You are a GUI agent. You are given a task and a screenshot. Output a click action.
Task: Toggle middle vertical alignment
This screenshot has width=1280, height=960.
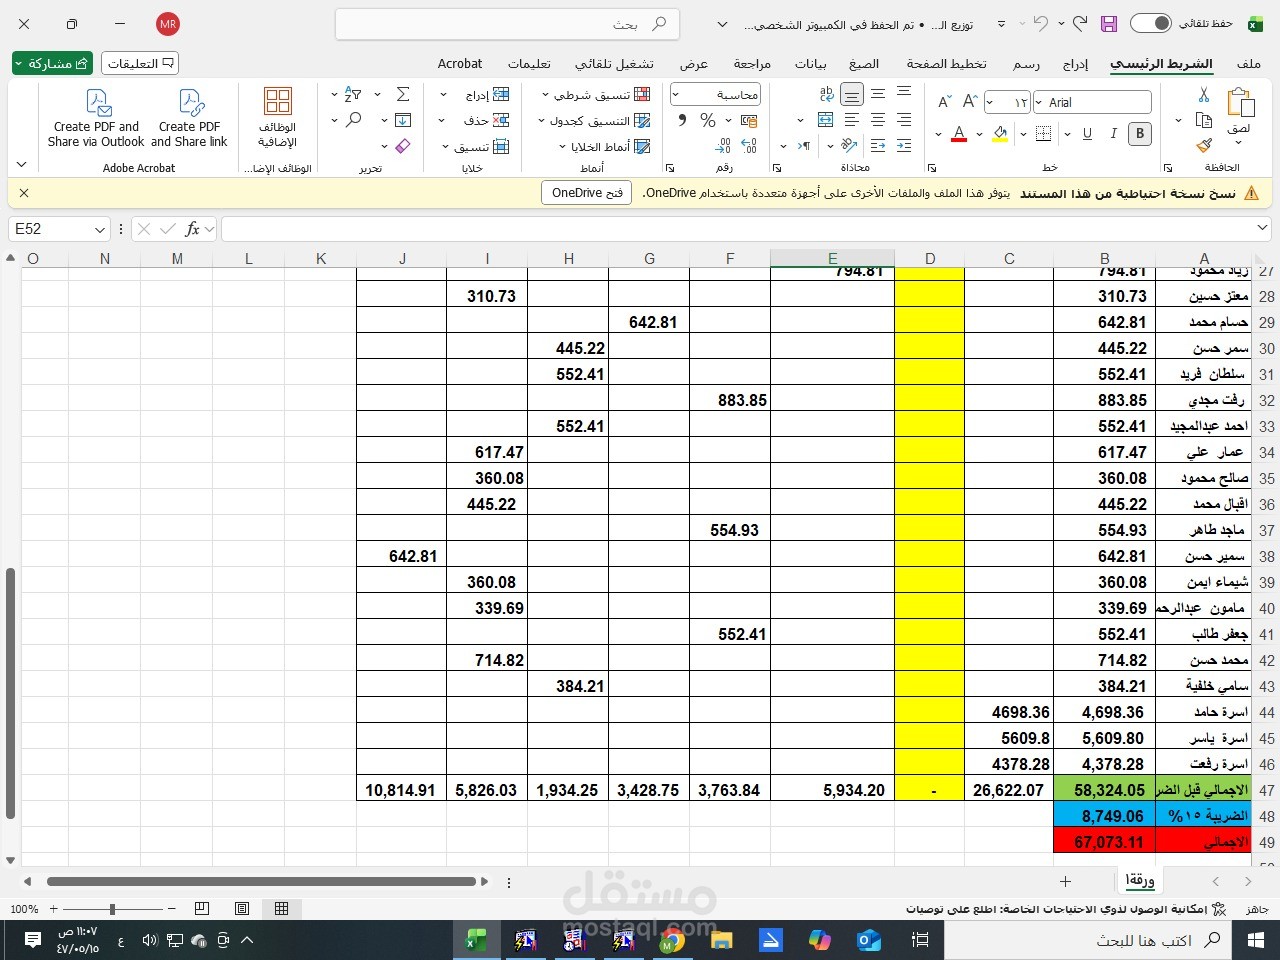tap(878, 94)
